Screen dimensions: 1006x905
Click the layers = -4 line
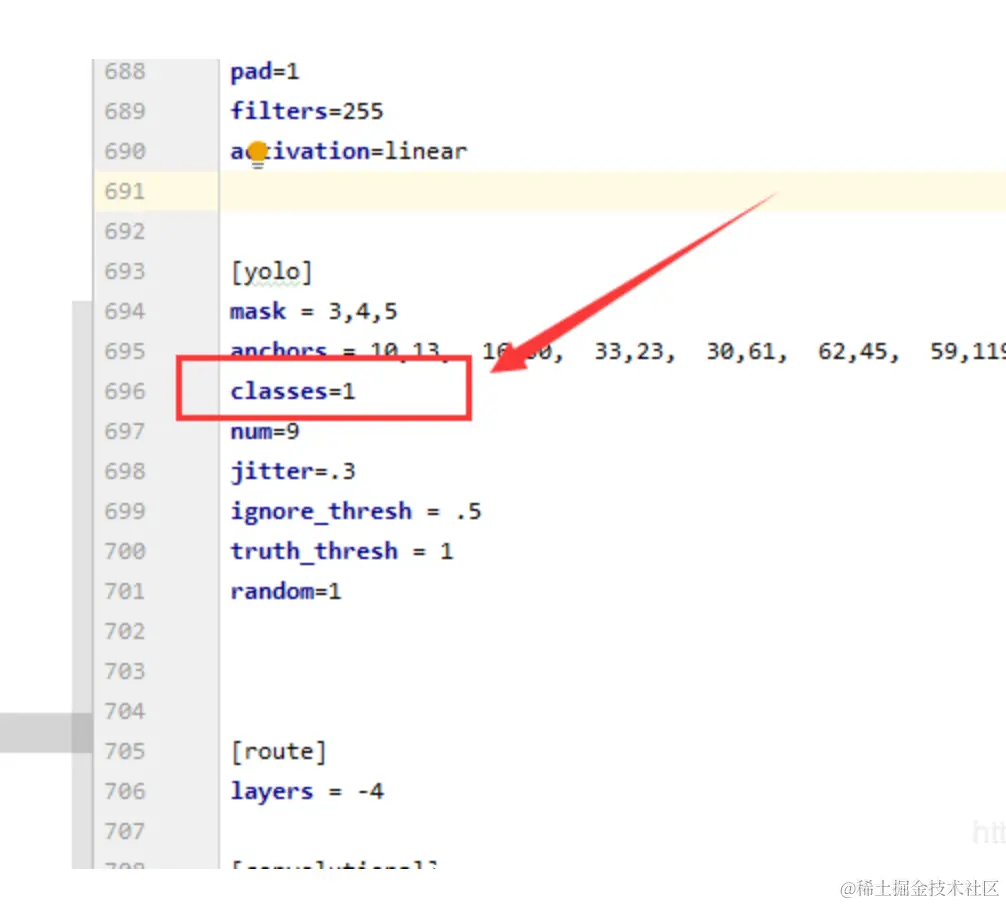(x=307, y=792)
